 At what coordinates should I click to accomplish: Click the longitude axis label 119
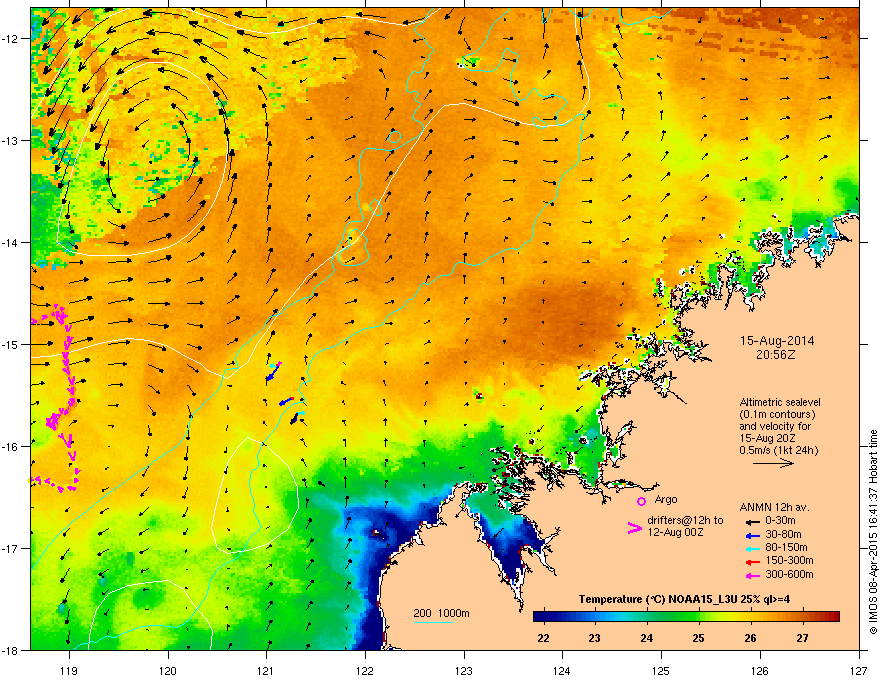tap(69, 670)
